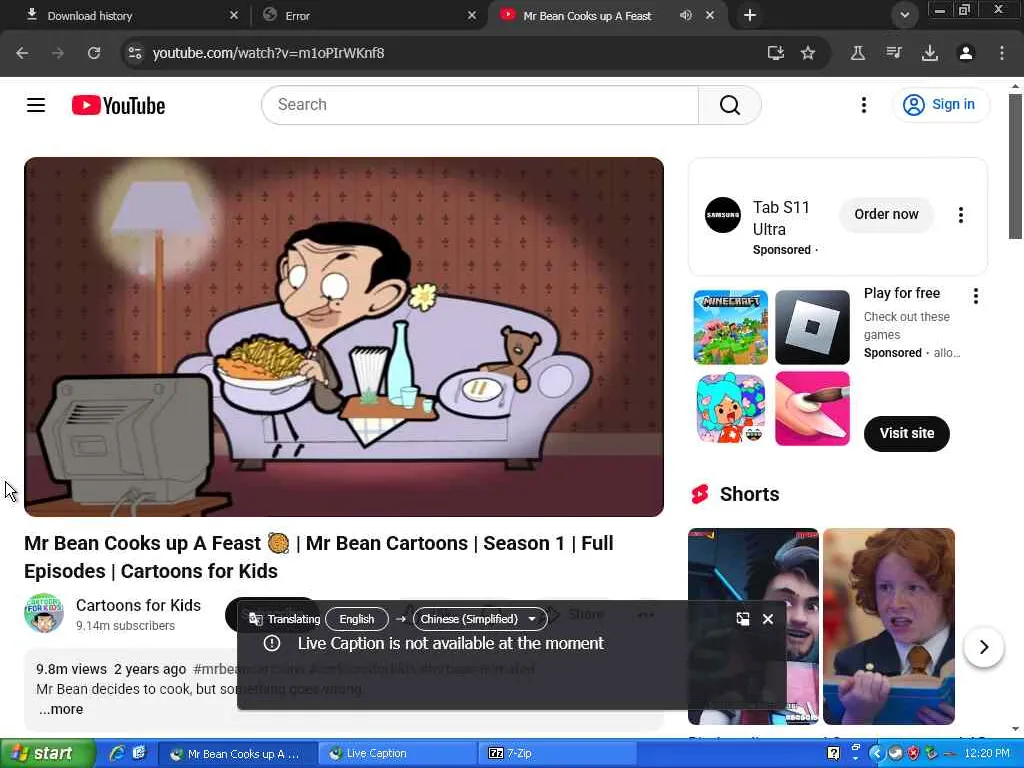Click the Tab S11 Ultra ad title
This screenshot has width=1024, height=768.
click(781, 218)
